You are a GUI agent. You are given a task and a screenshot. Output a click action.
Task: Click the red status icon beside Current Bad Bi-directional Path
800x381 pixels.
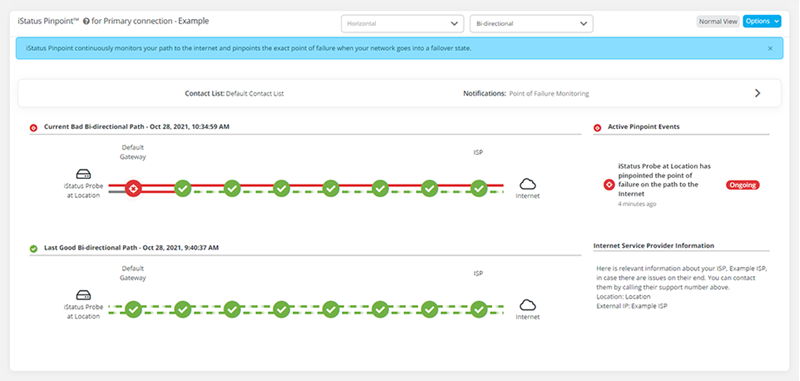[34, 128]
